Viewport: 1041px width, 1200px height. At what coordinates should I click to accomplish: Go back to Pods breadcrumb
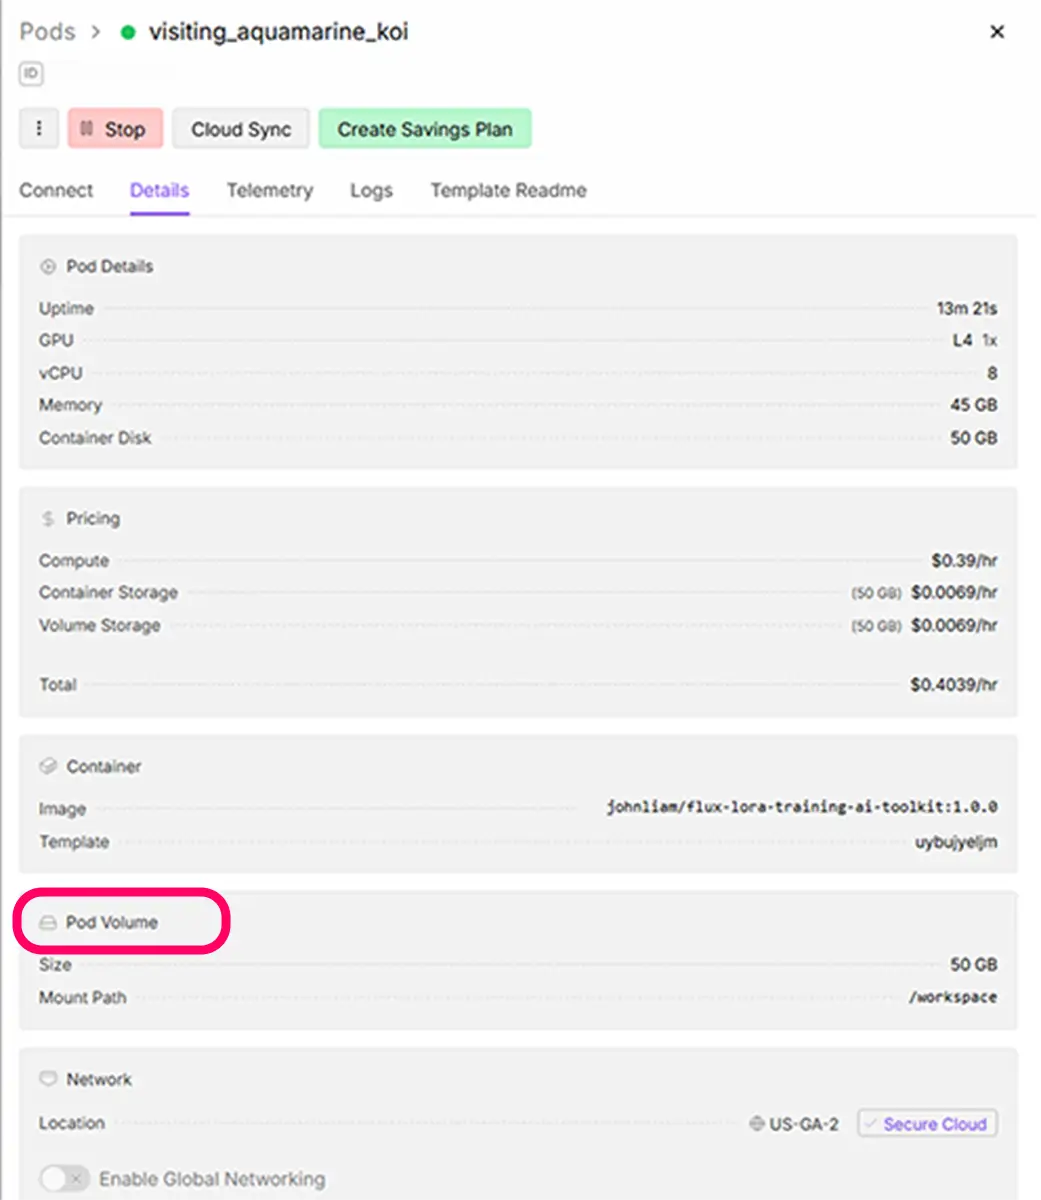click(47, 32)
